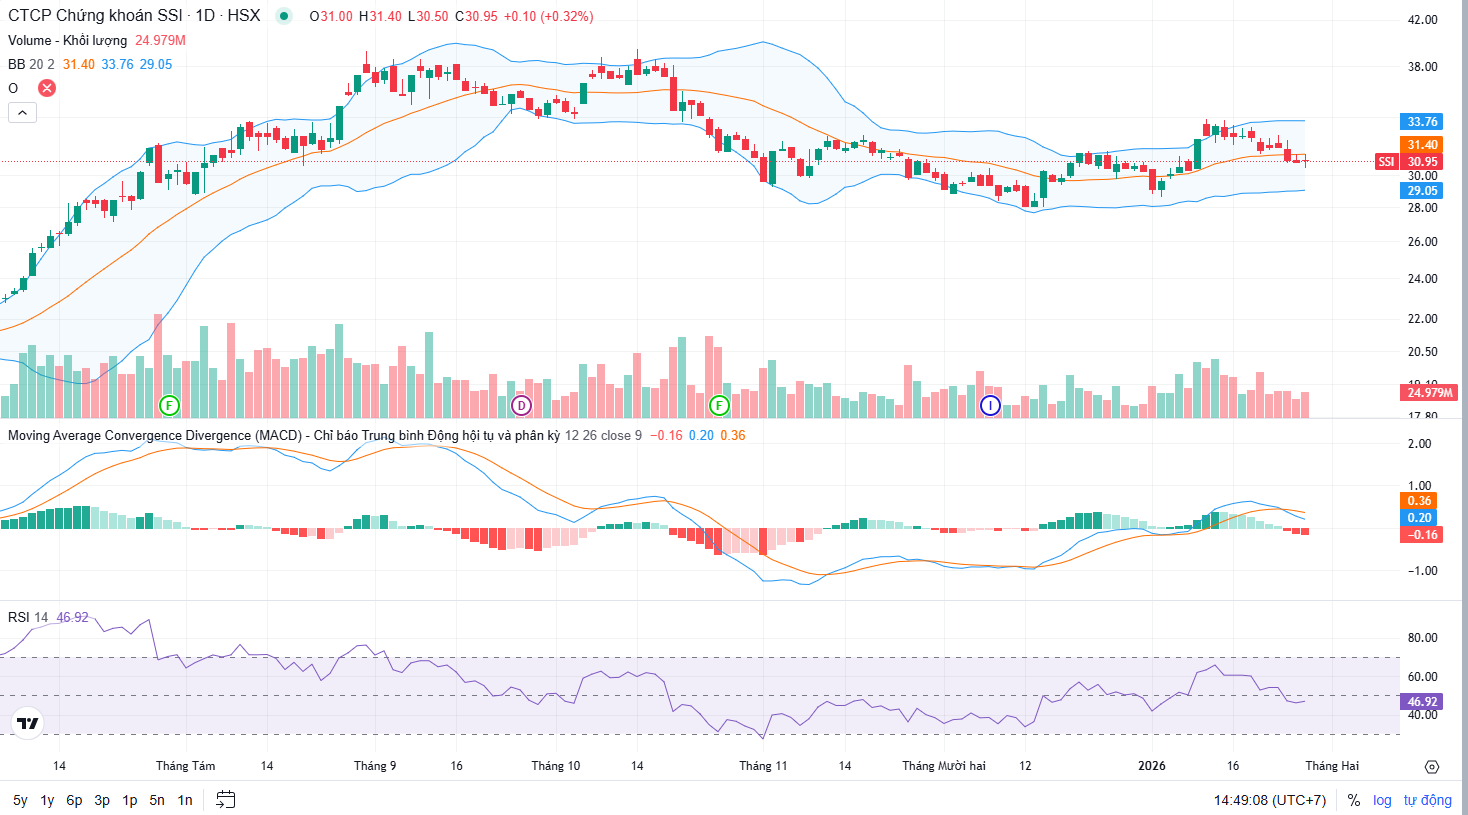This screenshot has width=1468, height=815.
Task: Open the go-to-date calendar icon
Action: click(x=226, y=799)
